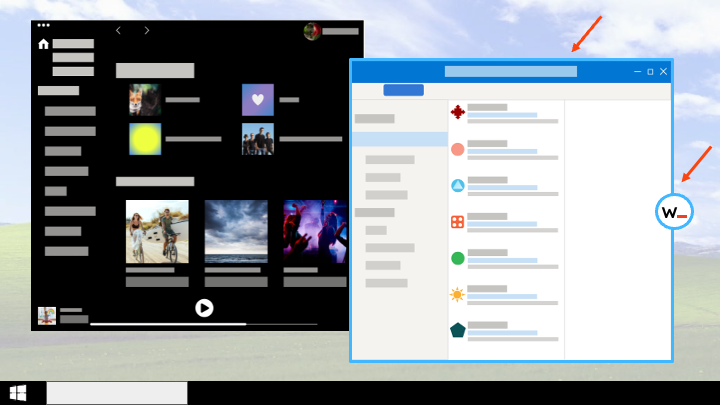Select the highlighted folder in mail sidebar
Screen dimensions: 720x405
tap(400, 139)
